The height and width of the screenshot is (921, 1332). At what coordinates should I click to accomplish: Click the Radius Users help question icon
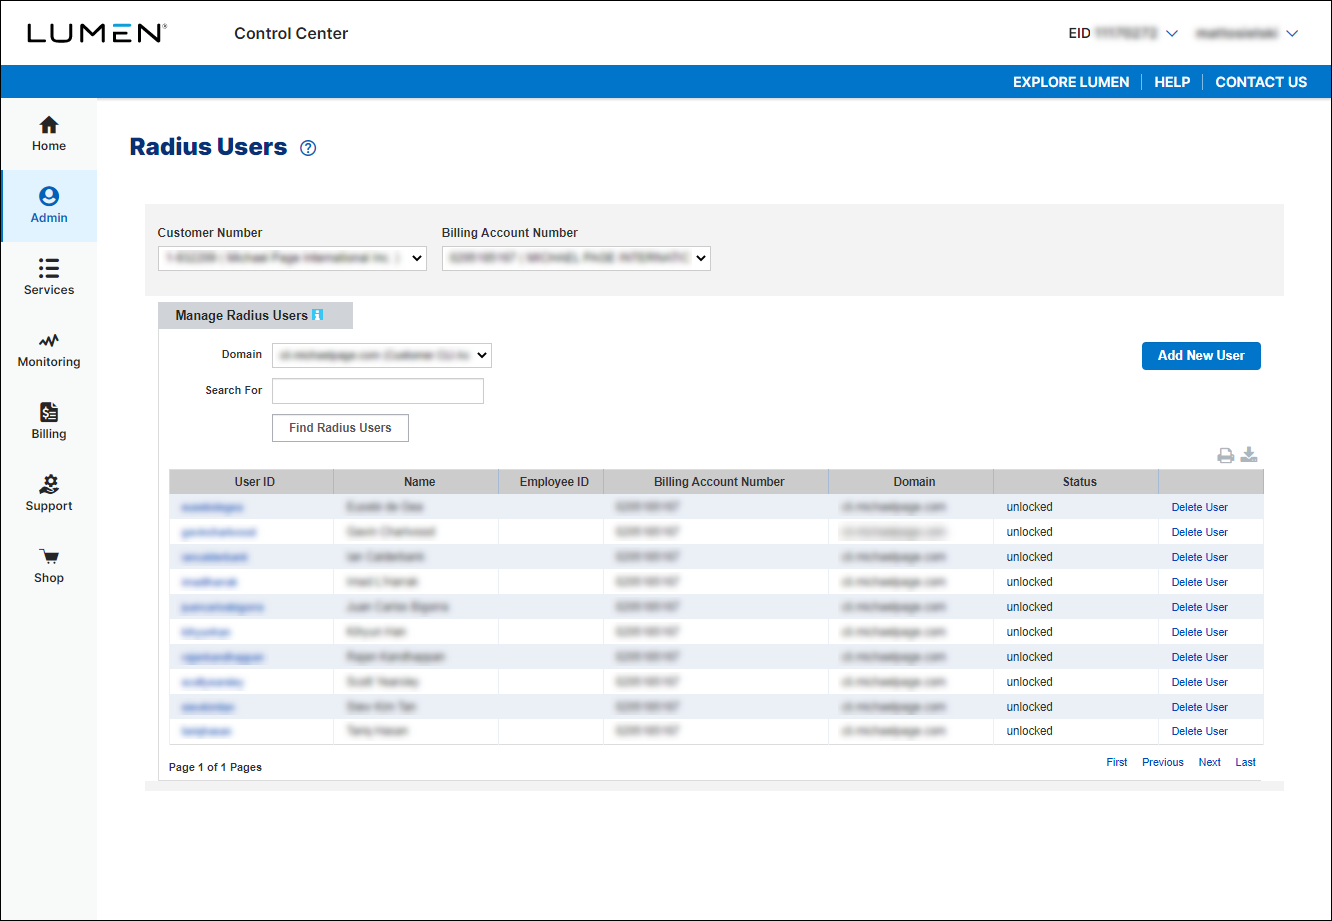coord(308,148)
